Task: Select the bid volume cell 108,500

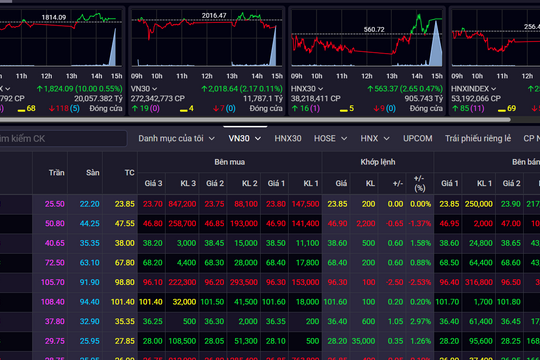Action: coord(182,341)
